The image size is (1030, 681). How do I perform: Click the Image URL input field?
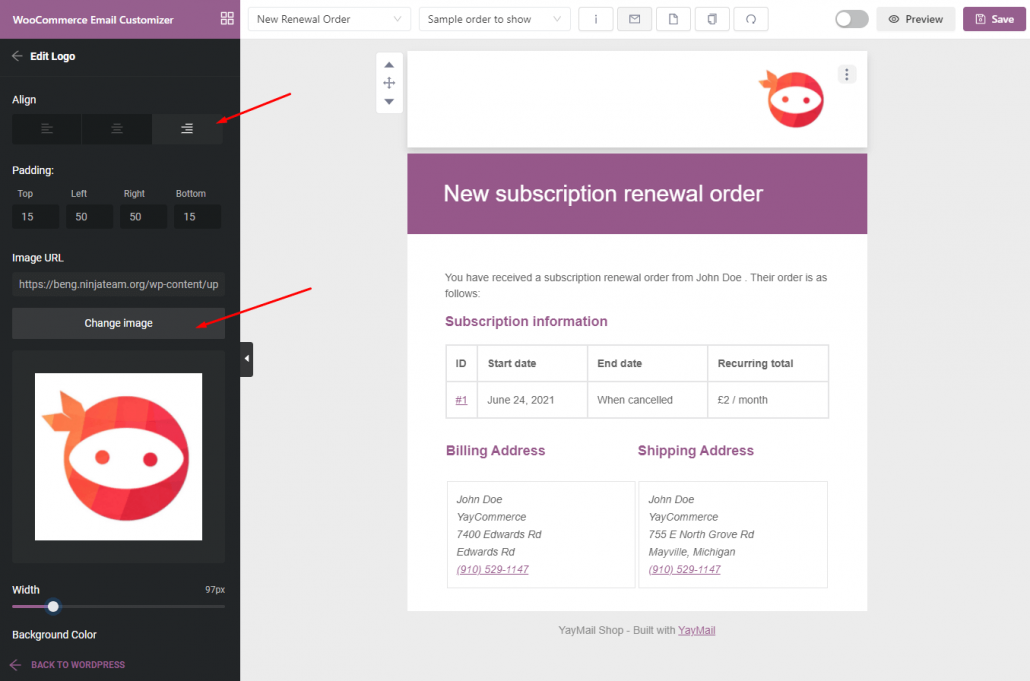pos(118,284)
